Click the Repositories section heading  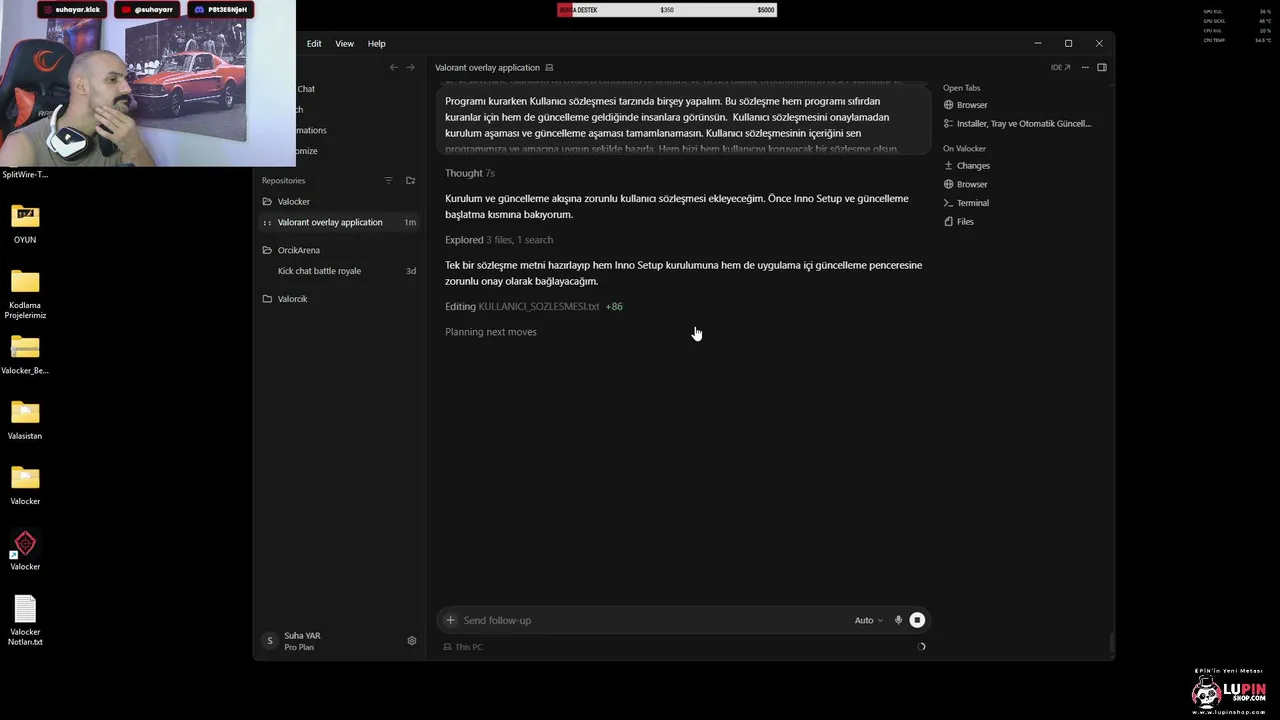[283, 180]
